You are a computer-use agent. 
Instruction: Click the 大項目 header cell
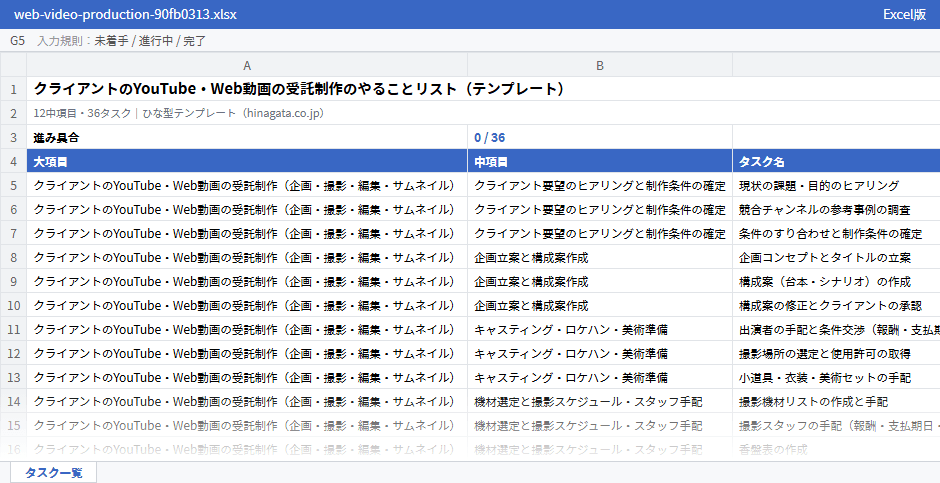[x=247, y=161]
